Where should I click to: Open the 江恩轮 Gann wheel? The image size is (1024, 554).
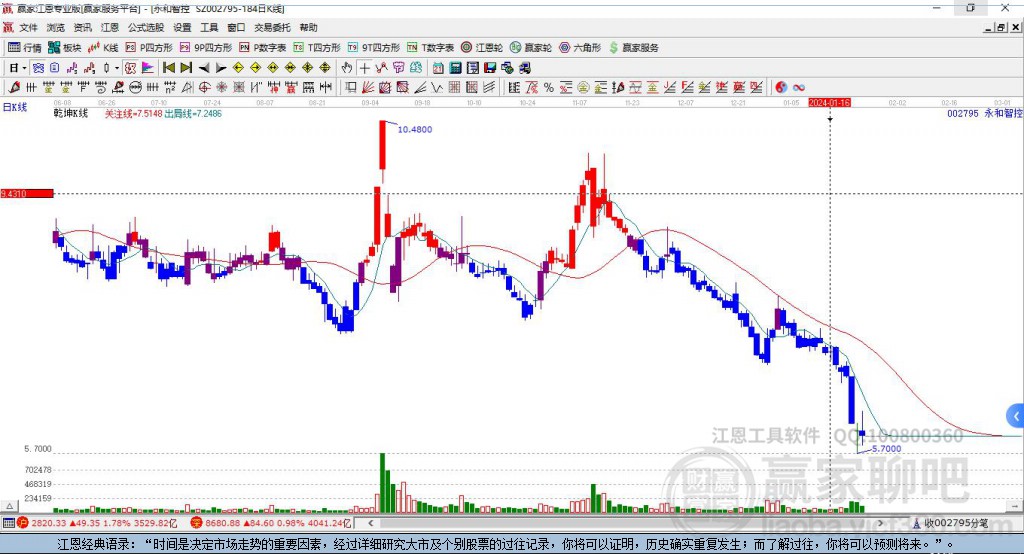coord(482,48)
